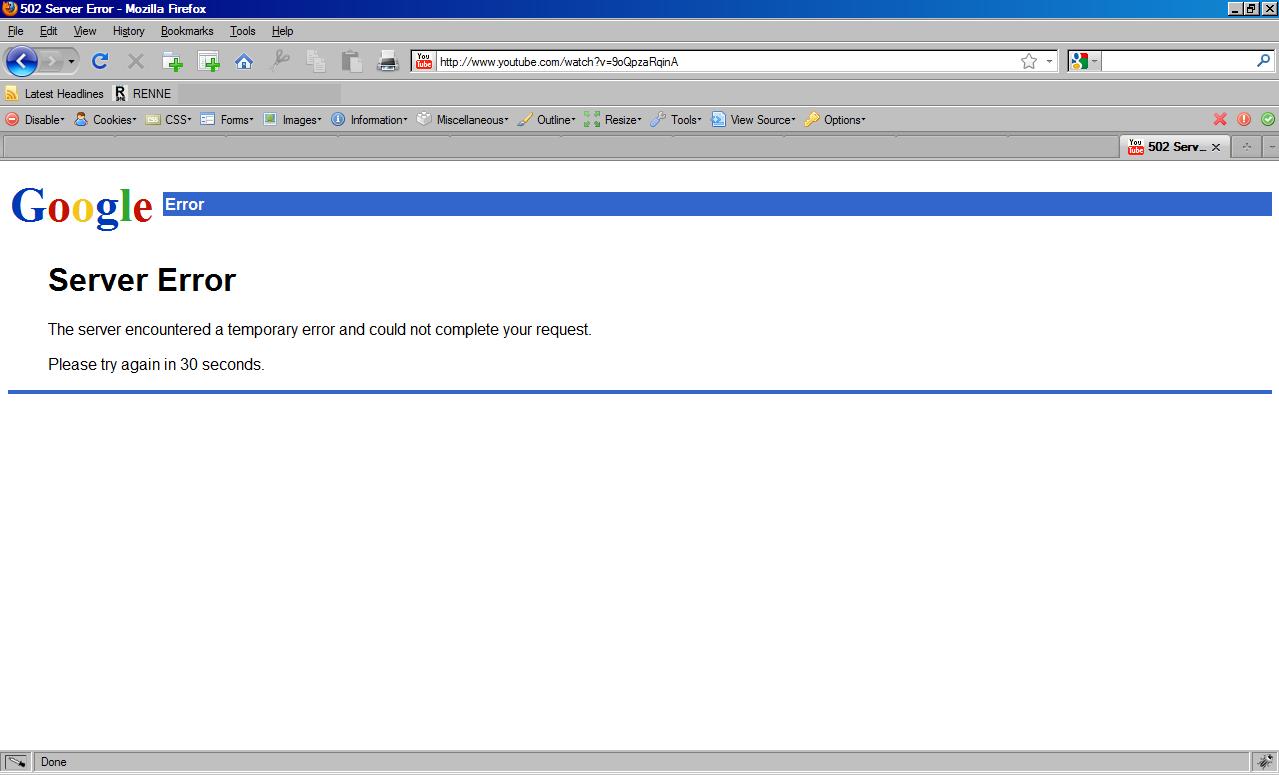Toggle the Web Developer error indicator icon
1279x775 pixels.
[x=1244, y=119]
